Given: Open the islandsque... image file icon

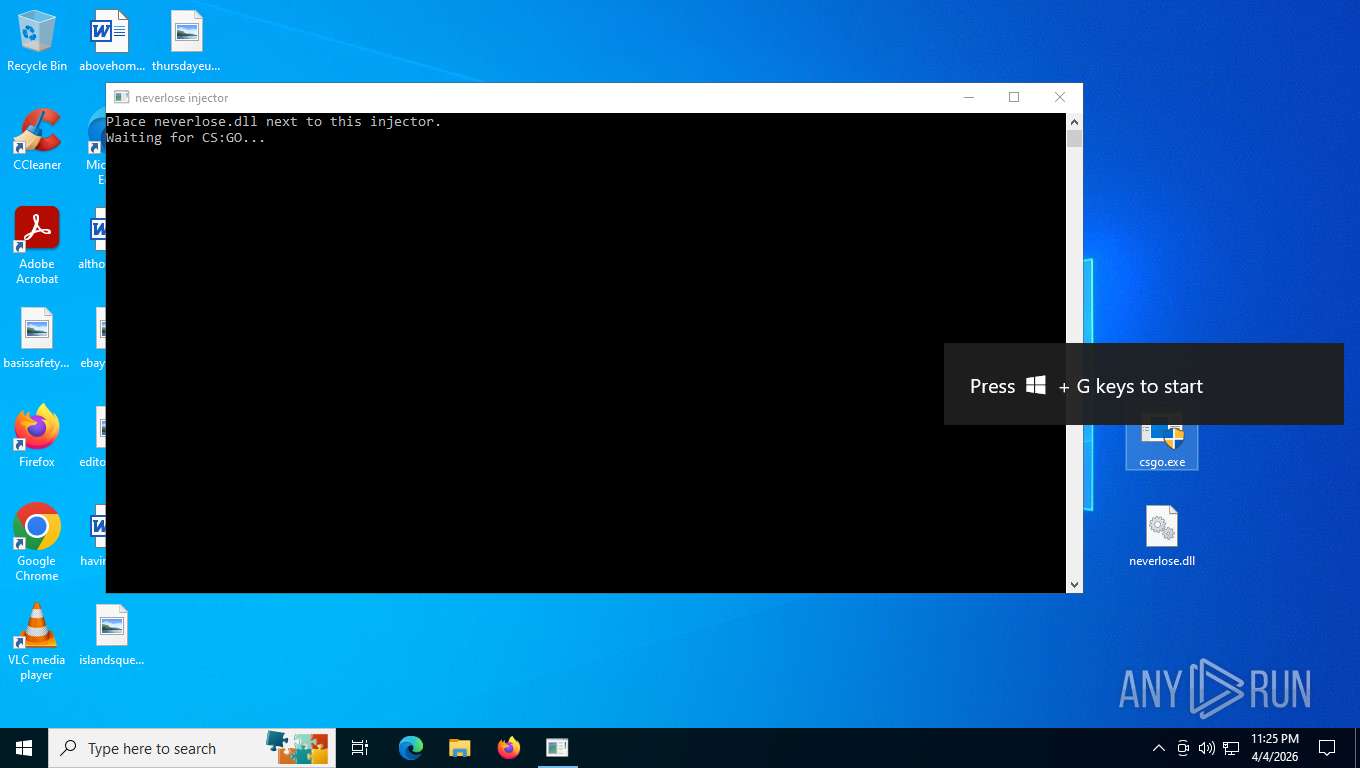Looking at the screenshot, I should coord(112,635).
